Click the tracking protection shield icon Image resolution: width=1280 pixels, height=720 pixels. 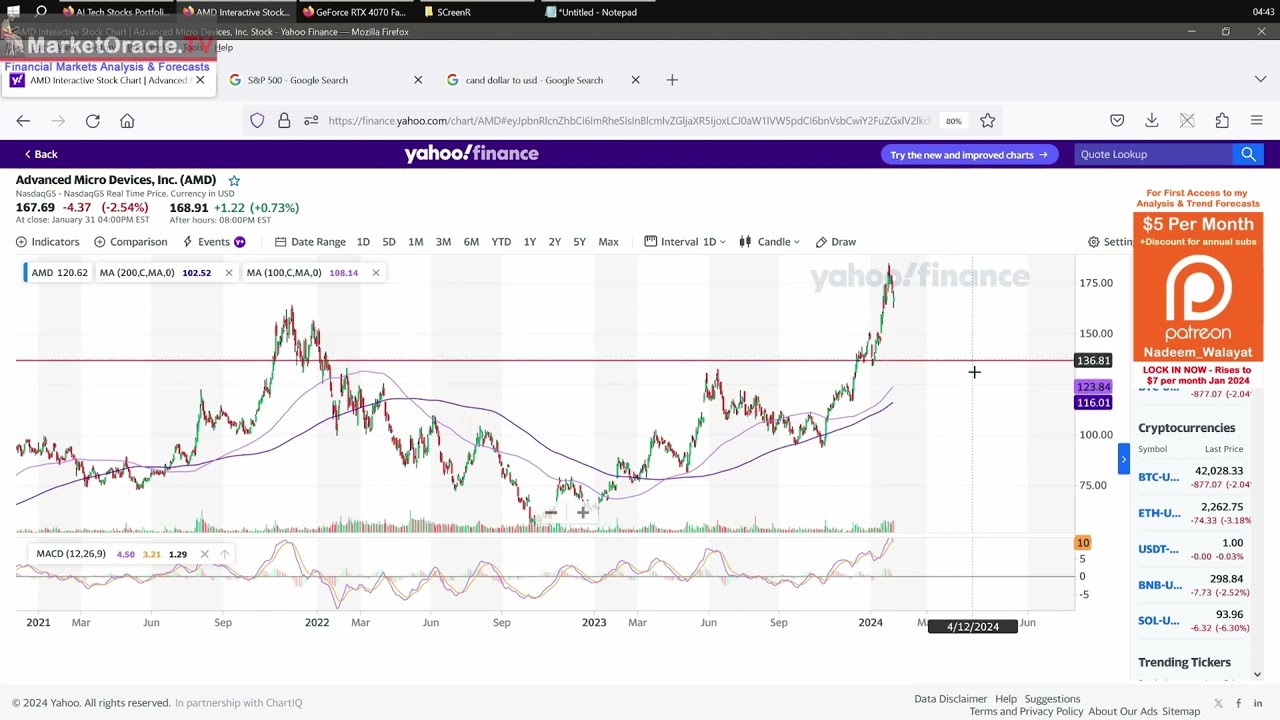pyautogui.click(x=257, y=121)
